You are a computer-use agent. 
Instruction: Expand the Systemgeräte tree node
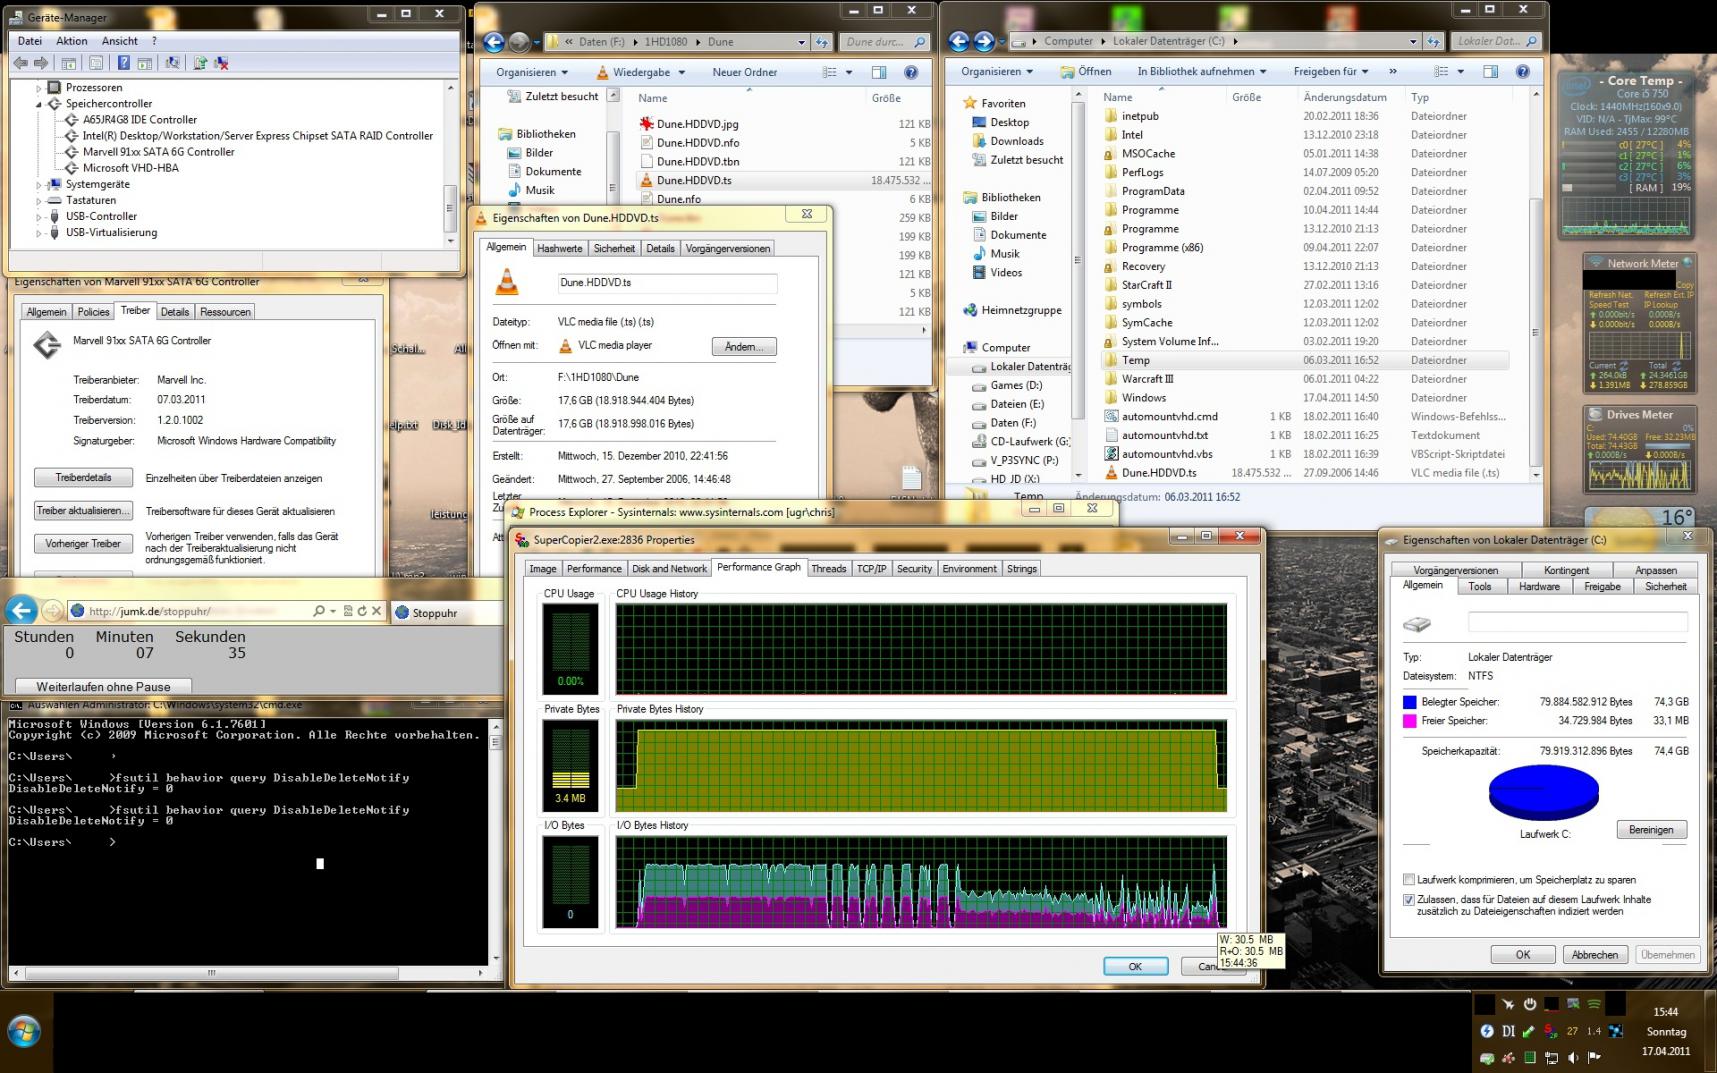[x=40, y=184]
